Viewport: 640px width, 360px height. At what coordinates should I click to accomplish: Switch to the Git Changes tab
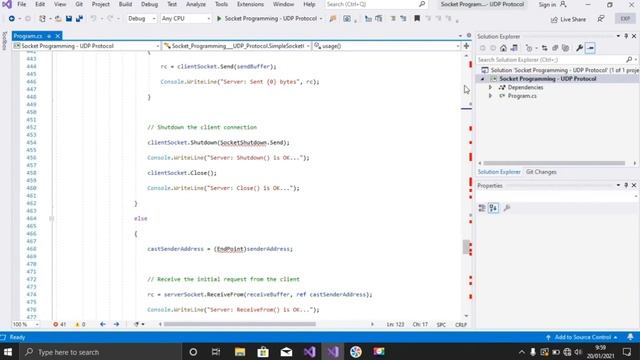point(541,172)
